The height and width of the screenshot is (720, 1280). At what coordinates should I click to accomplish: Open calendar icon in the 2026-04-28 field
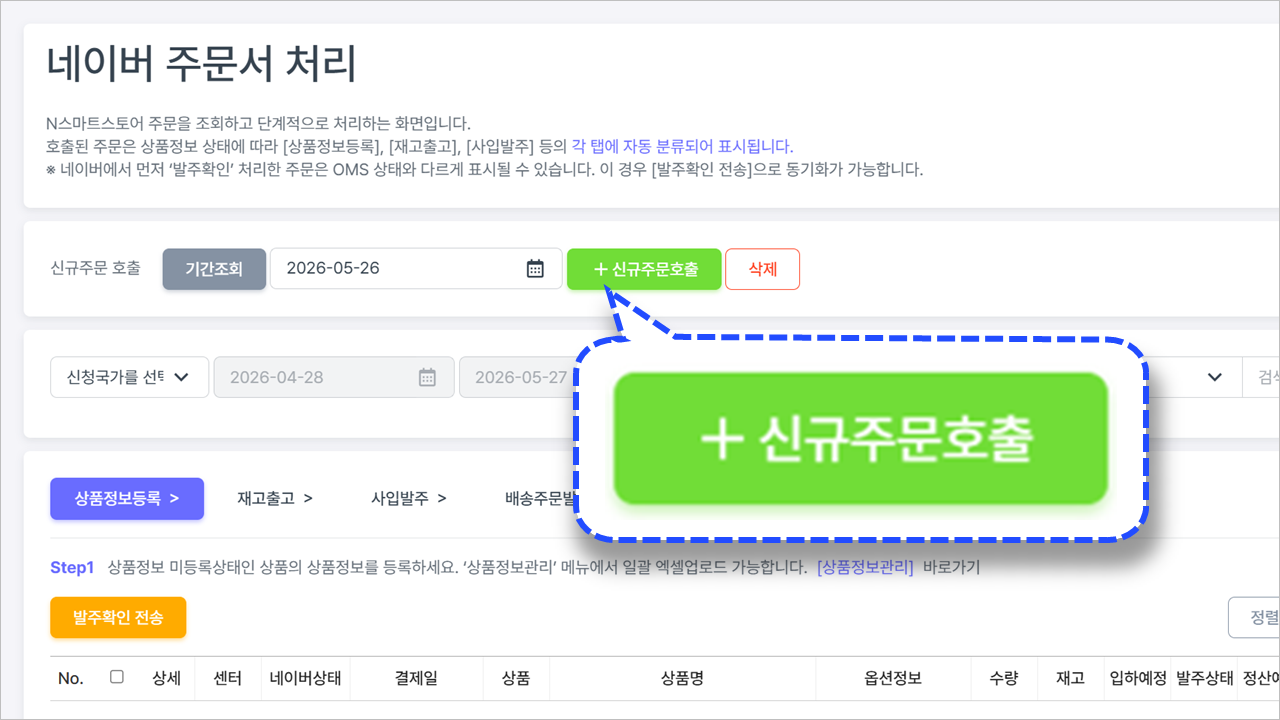point(427,377)
